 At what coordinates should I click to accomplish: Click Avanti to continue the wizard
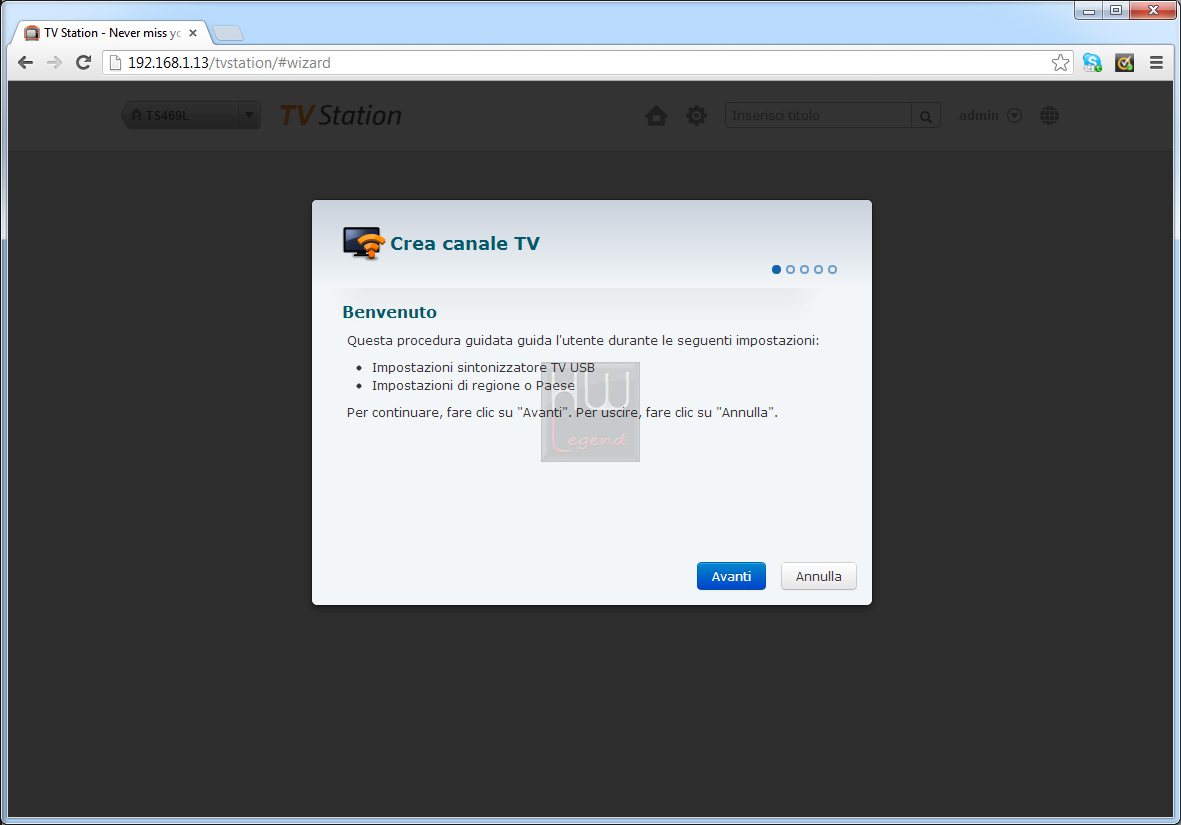point(731,576)
